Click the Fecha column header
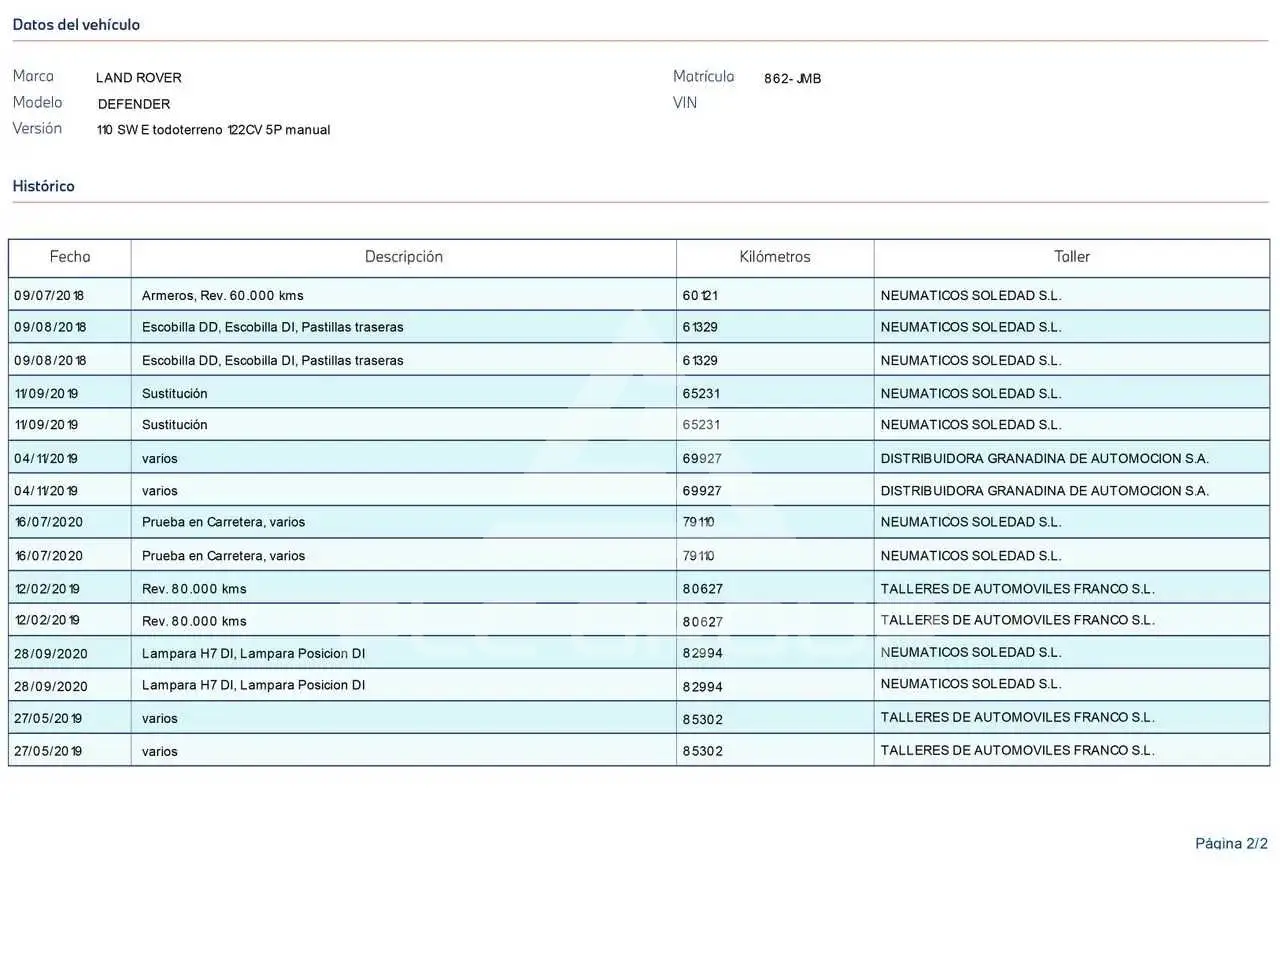1280x960 pixels. (x=70, y=257)
